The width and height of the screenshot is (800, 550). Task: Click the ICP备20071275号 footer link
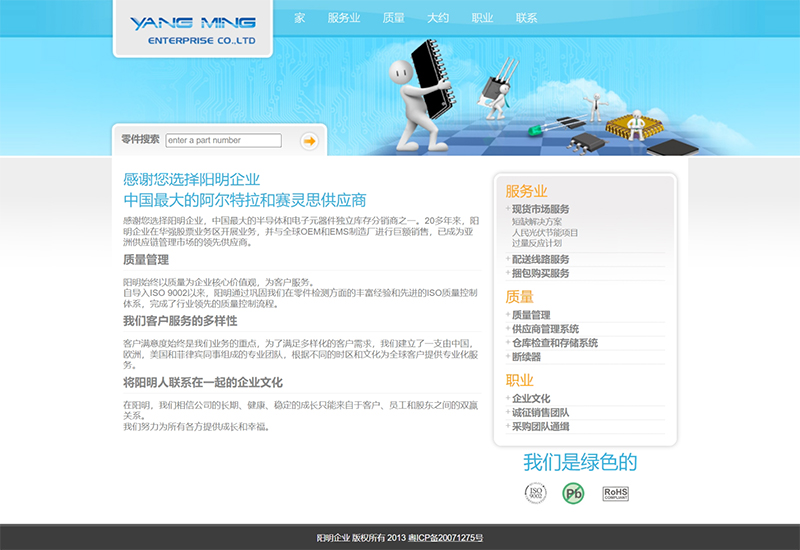(x=446, y=538)
